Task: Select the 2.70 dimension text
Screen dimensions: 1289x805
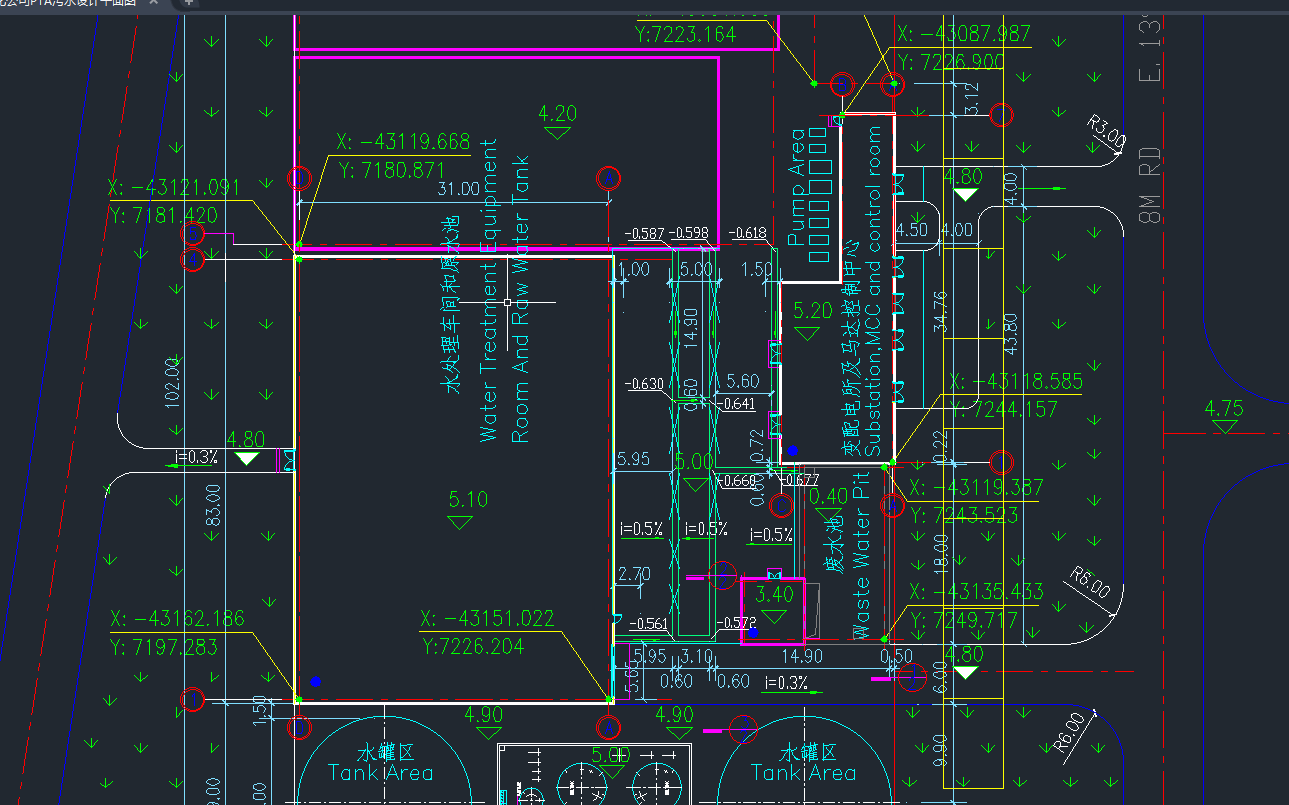Action: pyautogui.click(x=634, y=574)
